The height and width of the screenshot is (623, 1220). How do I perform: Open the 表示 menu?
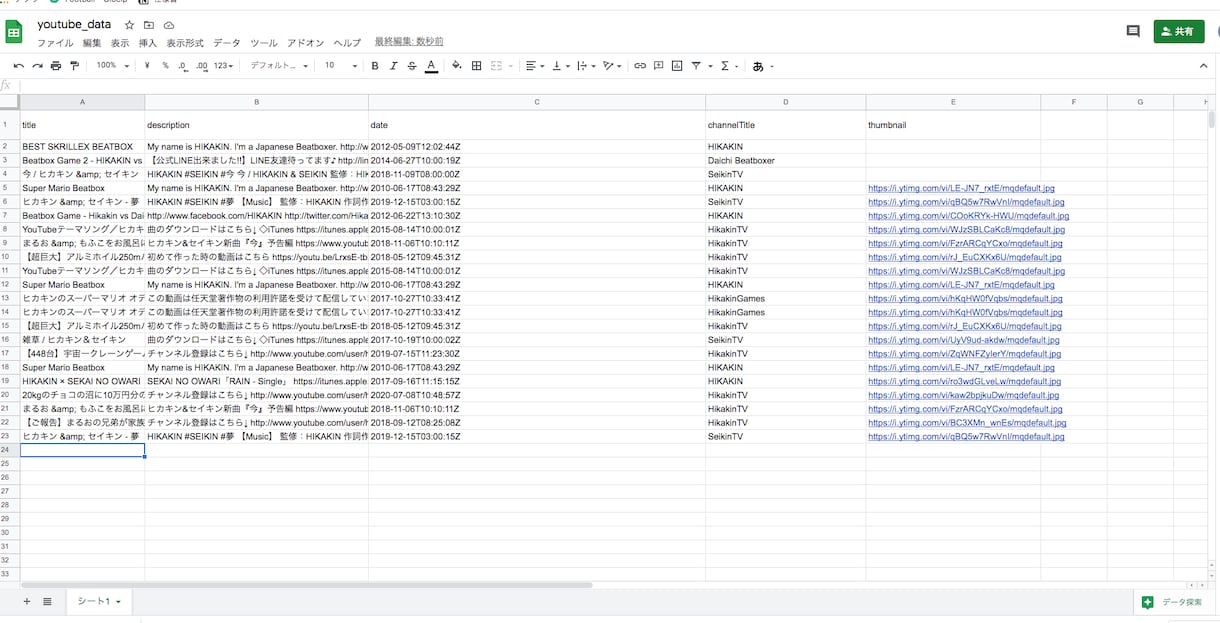(120, 43)
